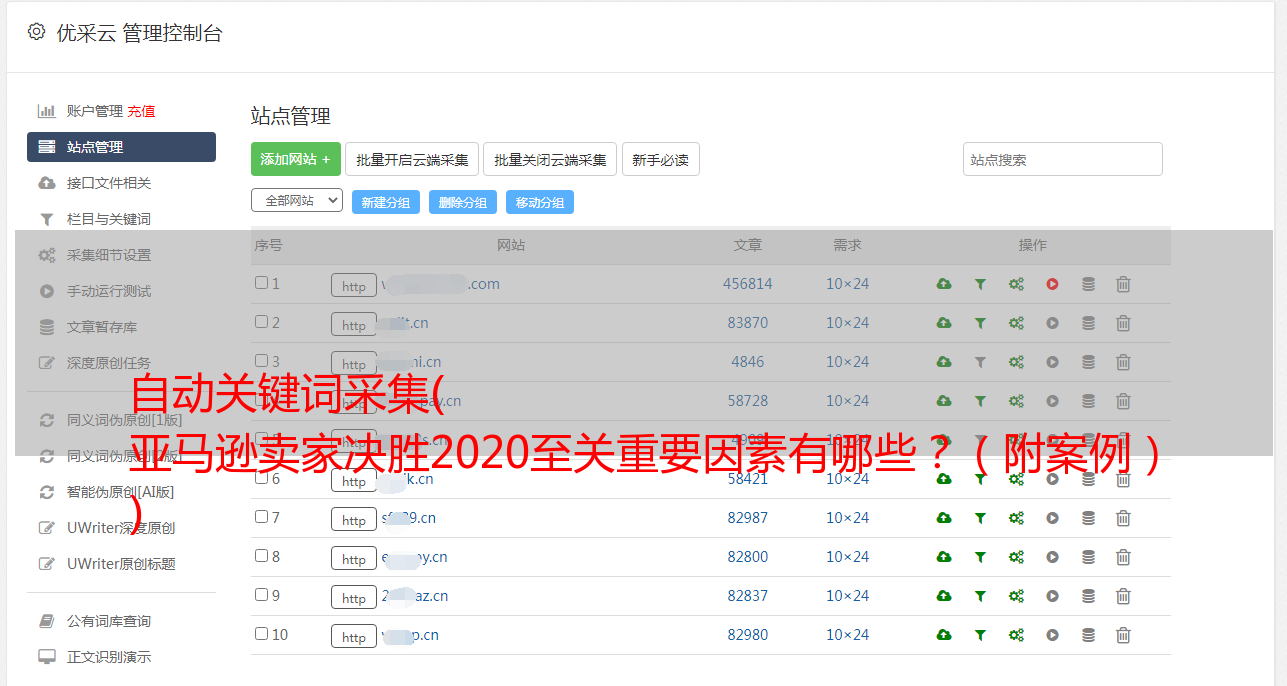
Task: Tick the checkbox for site row 7
Action: [261, 517]
